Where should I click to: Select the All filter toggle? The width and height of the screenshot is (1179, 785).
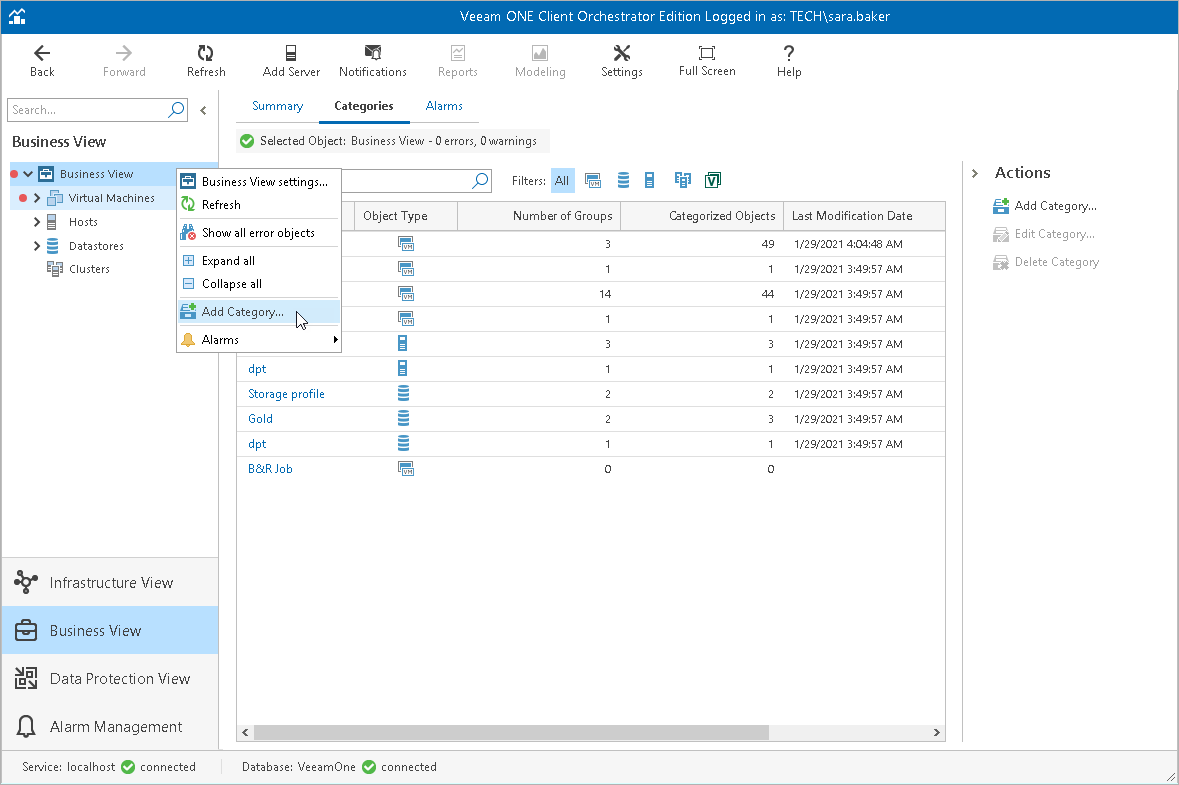[562, 181]
